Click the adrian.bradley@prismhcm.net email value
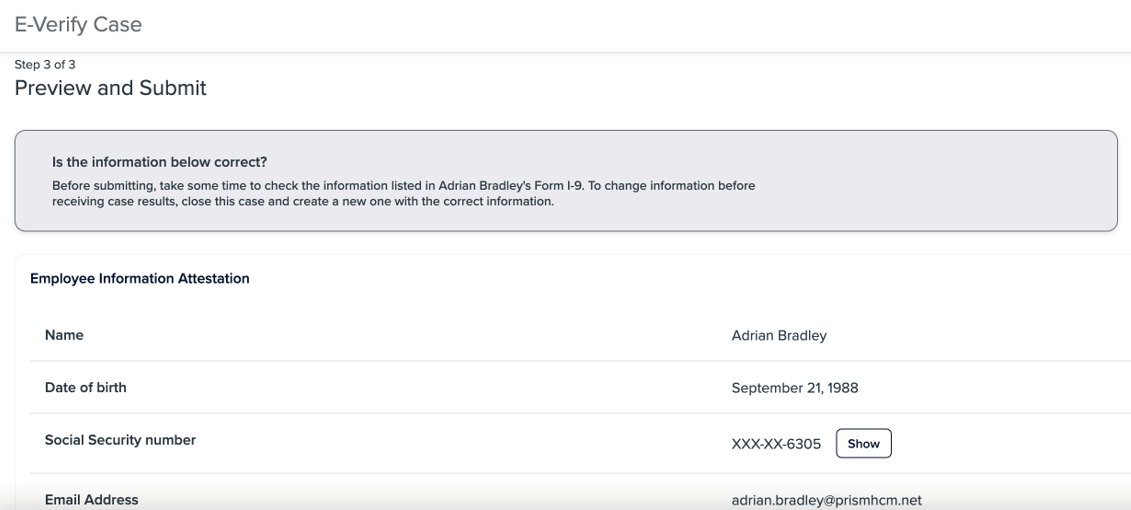This screenshot has width=1131, height=510. click(x=827, y=500)
